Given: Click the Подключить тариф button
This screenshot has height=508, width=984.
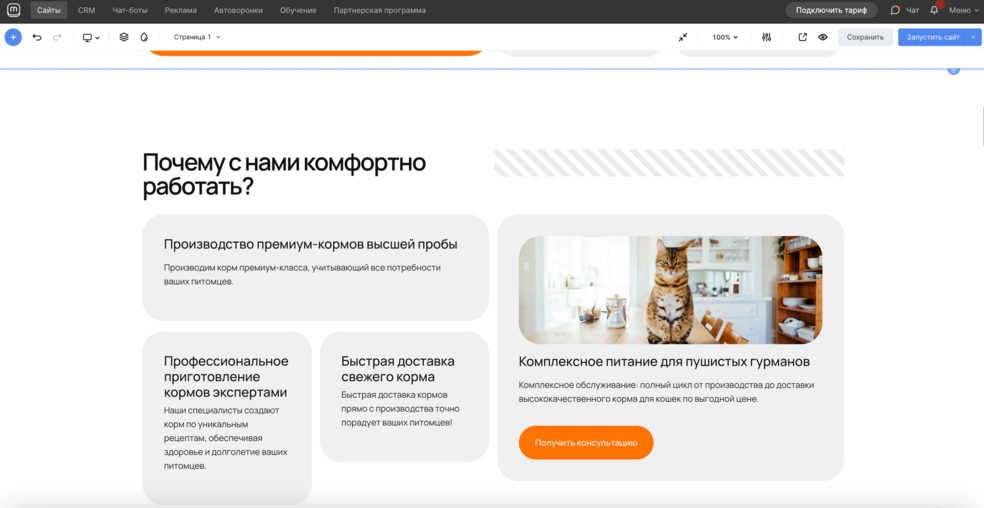Looking at the screenshot, I should (x=832, y=10).
